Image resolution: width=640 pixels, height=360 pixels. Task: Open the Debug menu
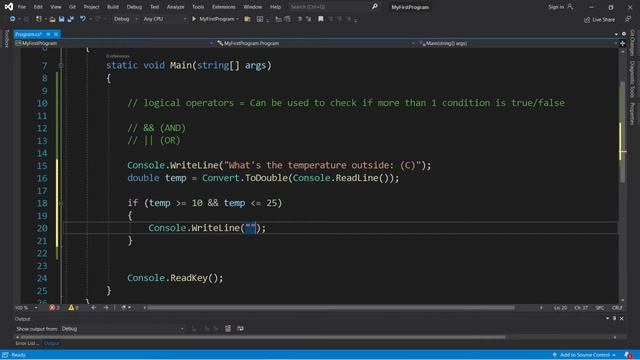coord(134,7)
